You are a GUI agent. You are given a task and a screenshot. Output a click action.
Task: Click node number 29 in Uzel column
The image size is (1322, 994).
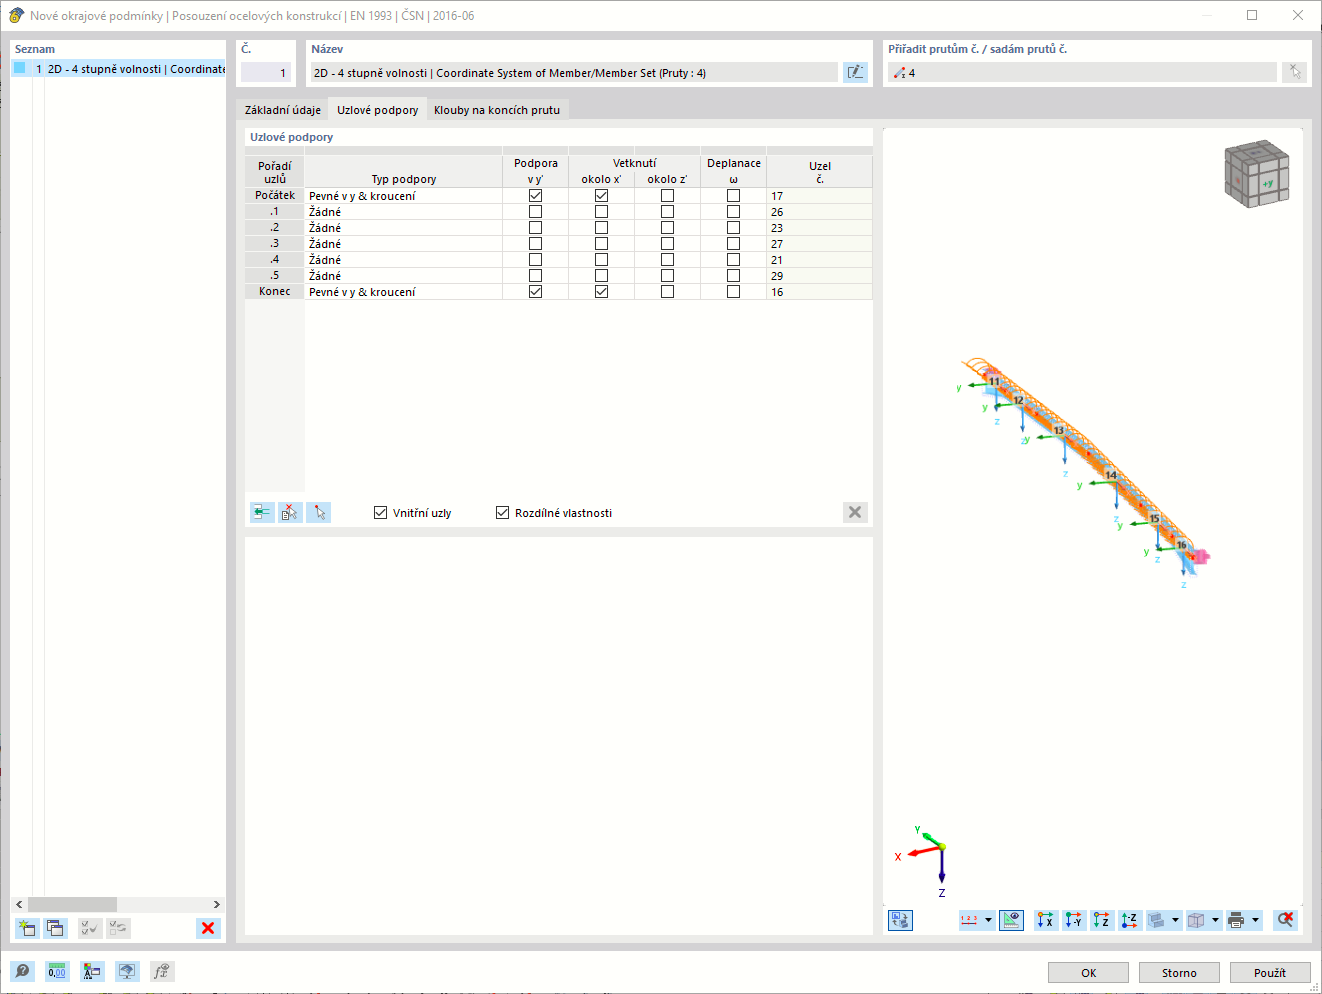pyautogui.click(x=819, y=276)
